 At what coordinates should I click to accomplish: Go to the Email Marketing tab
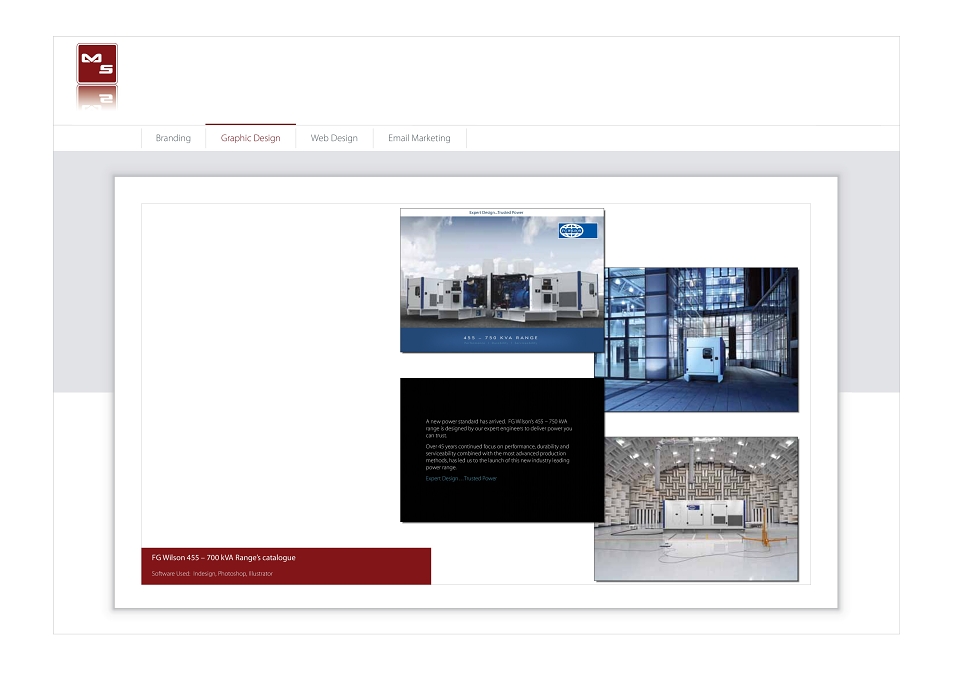419,138
